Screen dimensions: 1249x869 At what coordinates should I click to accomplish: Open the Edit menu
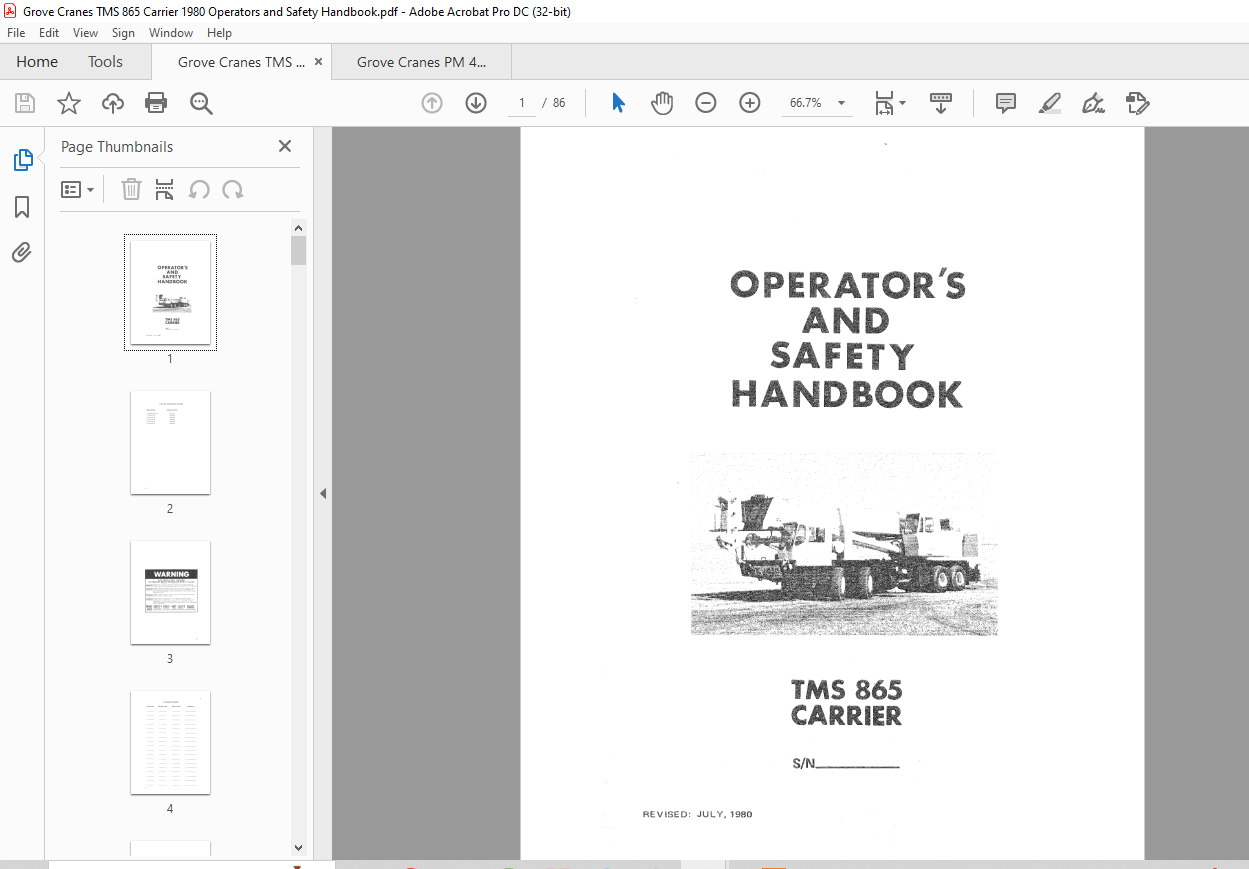(x=49, y=33)
